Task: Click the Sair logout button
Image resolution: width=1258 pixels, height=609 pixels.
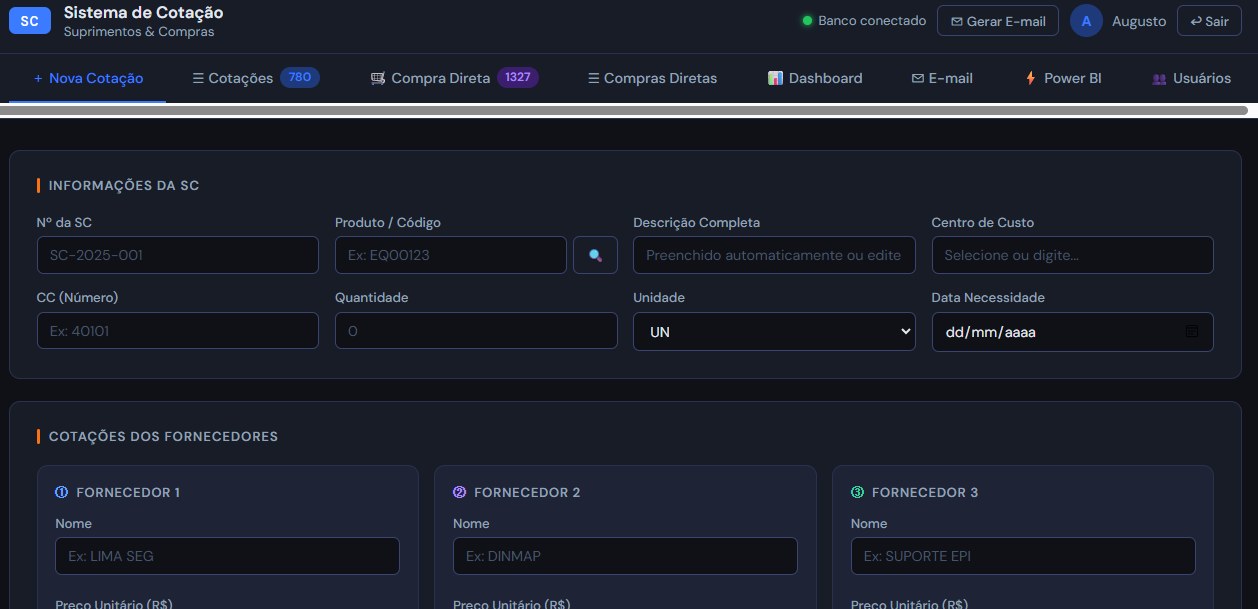Action: point(1209,21)
